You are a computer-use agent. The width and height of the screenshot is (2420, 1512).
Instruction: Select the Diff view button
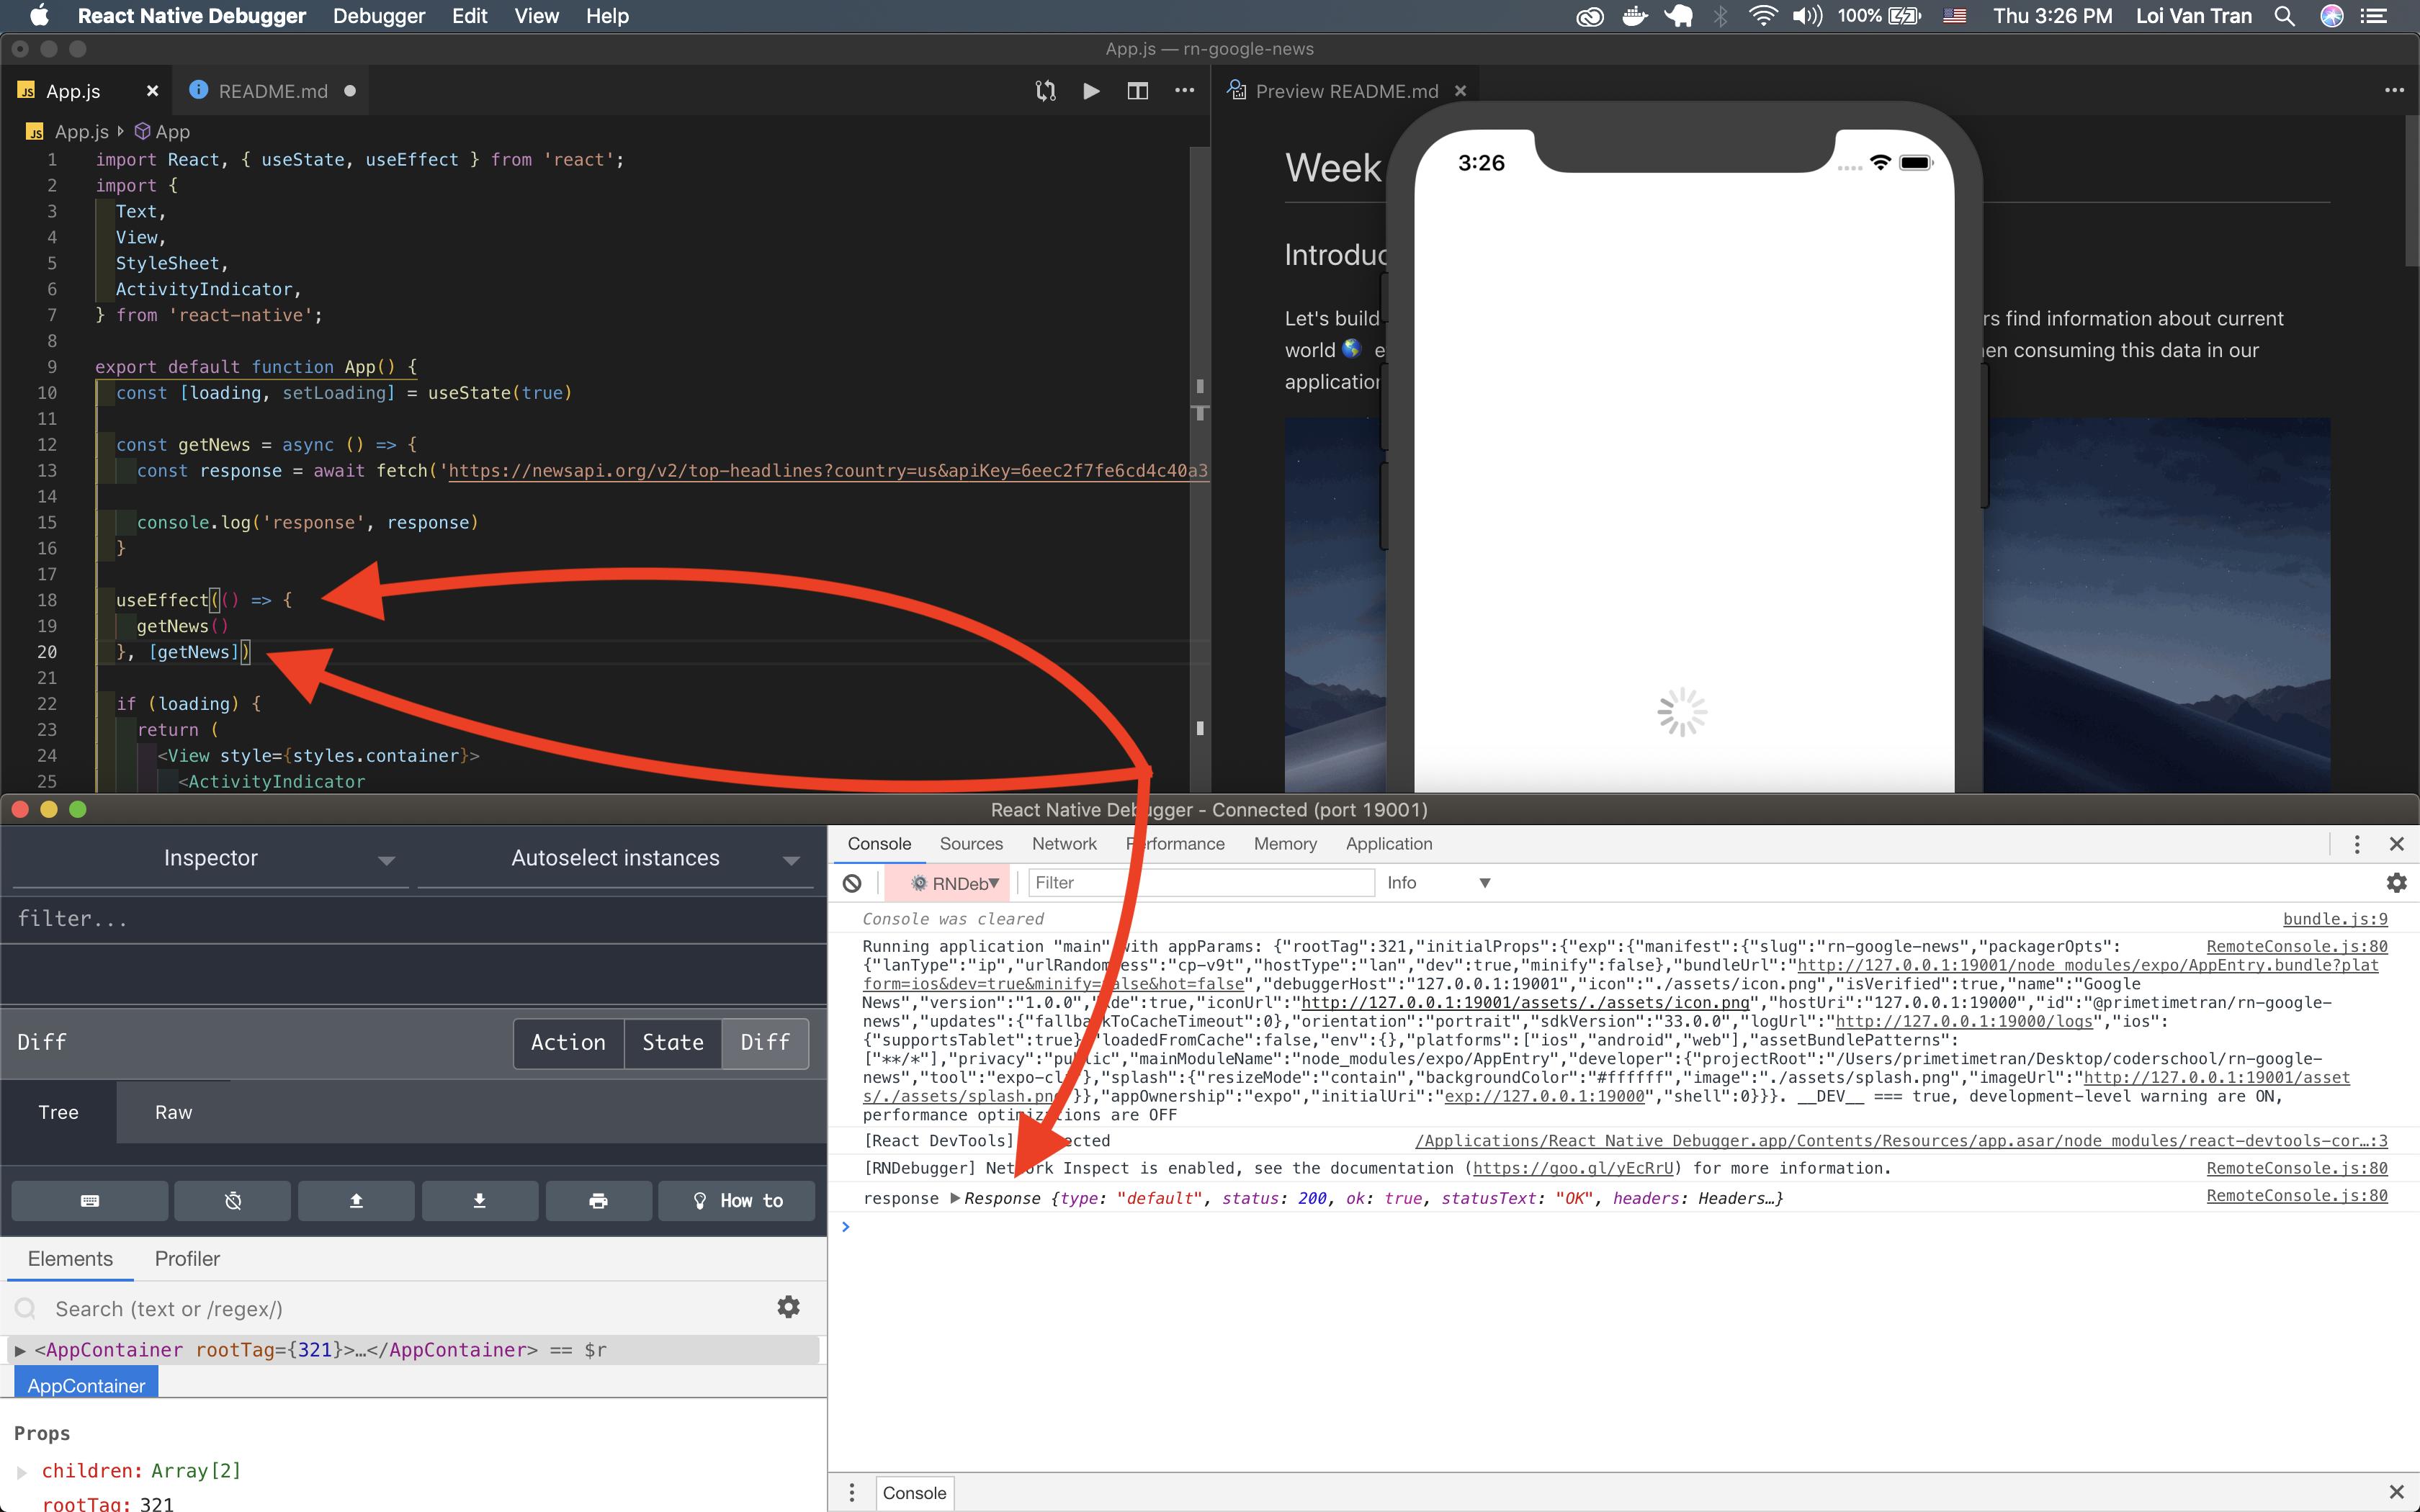(765, 1043)
